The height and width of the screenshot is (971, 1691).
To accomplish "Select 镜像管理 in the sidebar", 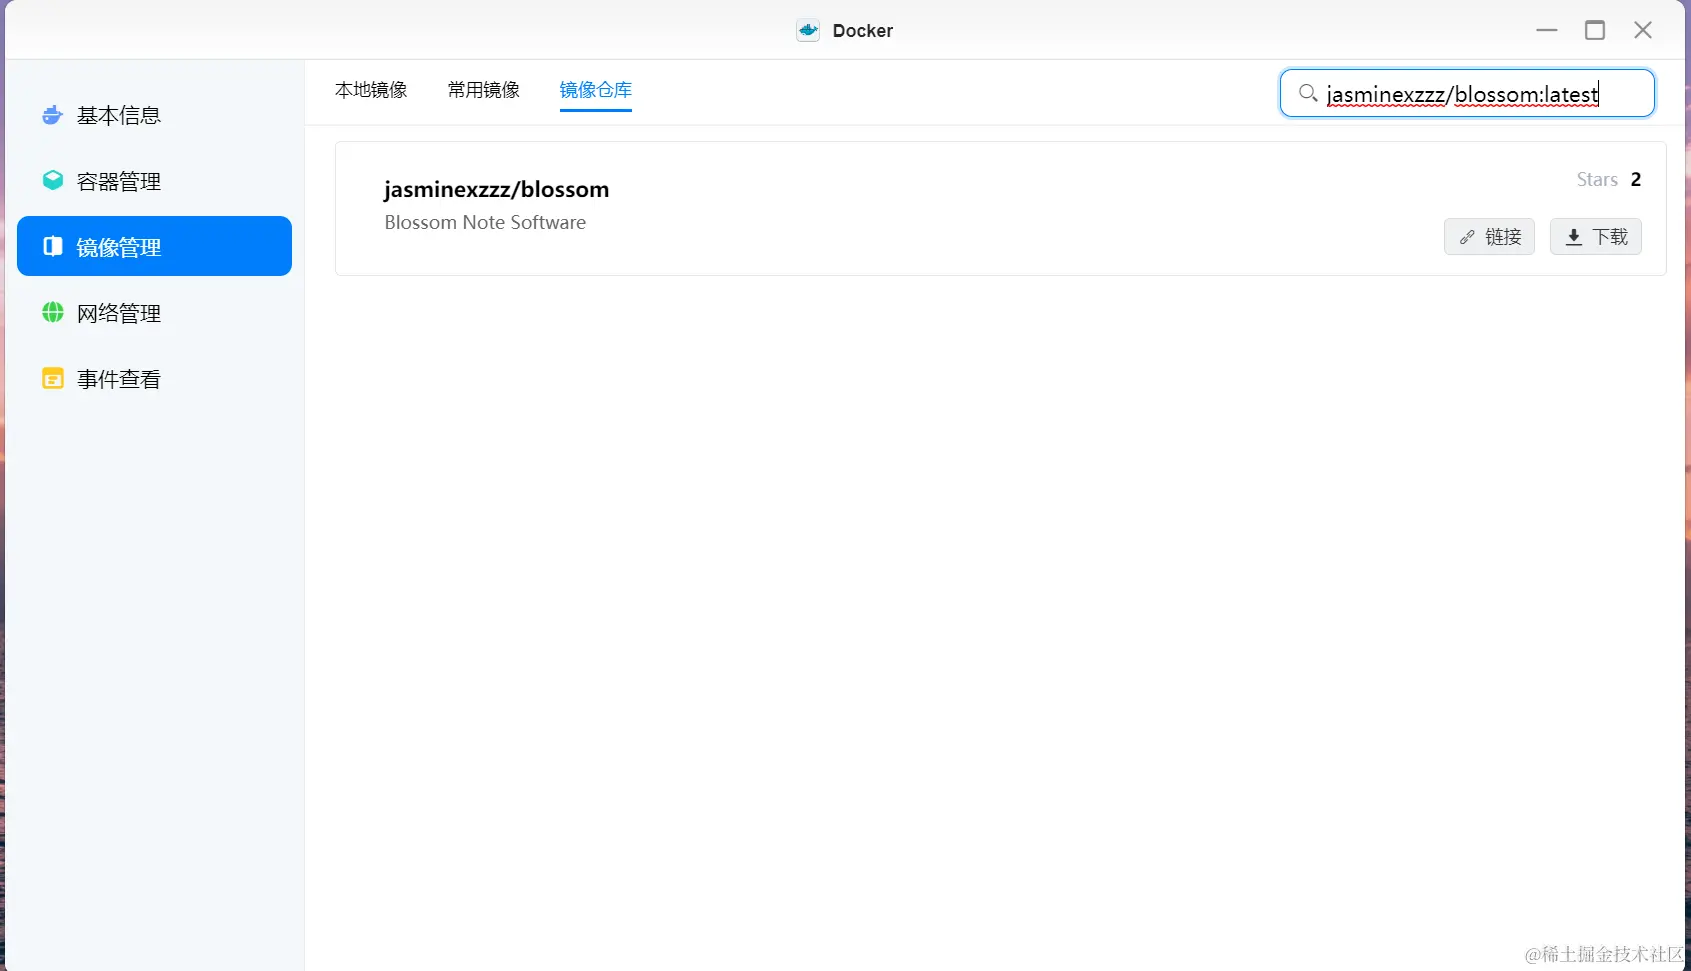I will coord(154,246).
